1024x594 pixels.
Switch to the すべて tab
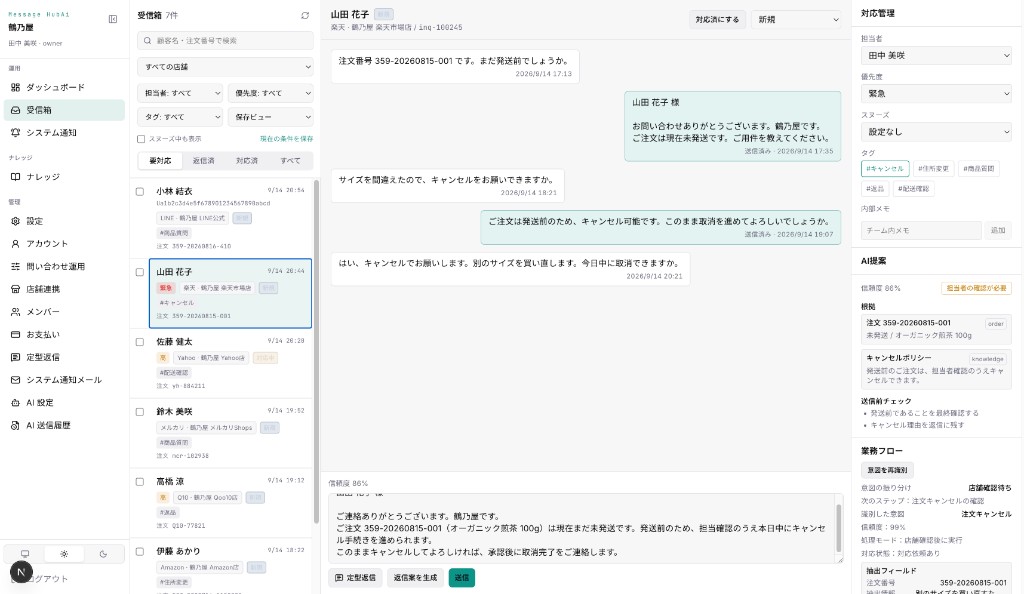click(x=291, y=161)
